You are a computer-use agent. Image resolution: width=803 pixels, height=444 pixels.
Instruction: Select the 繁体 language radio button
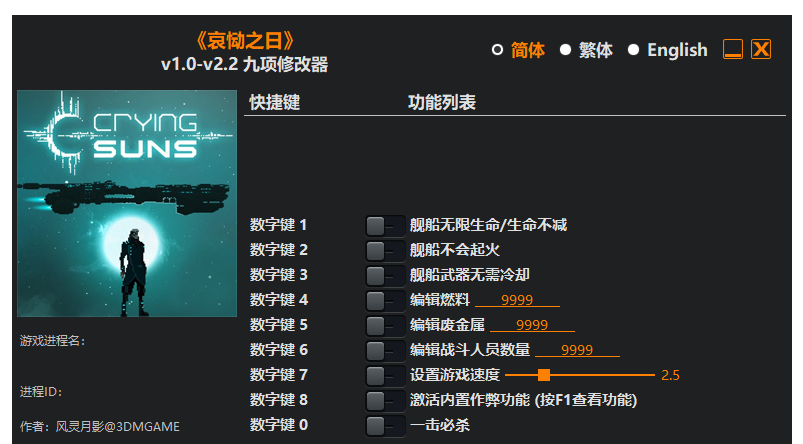point(565,50)
